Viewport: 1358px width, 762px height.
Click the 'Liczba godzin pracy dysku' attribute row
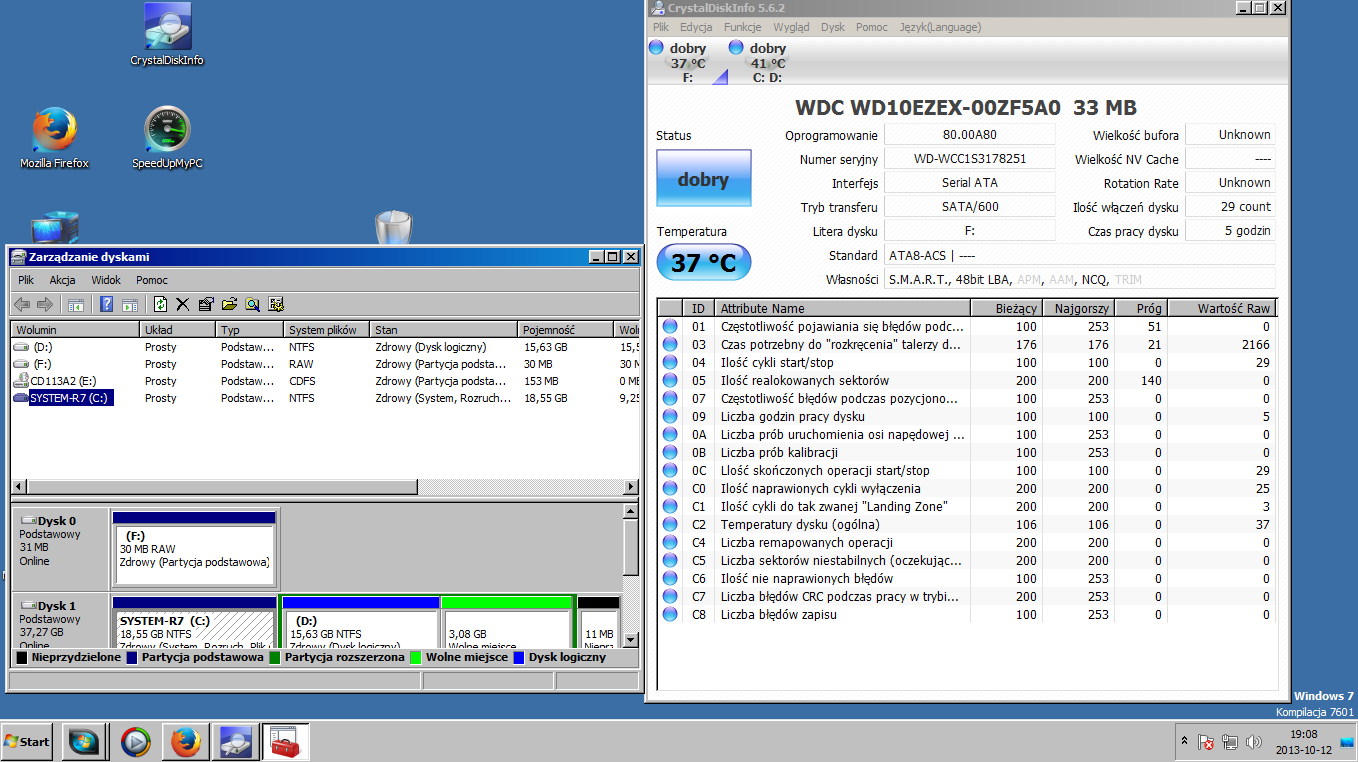click(x=967, y=417)
